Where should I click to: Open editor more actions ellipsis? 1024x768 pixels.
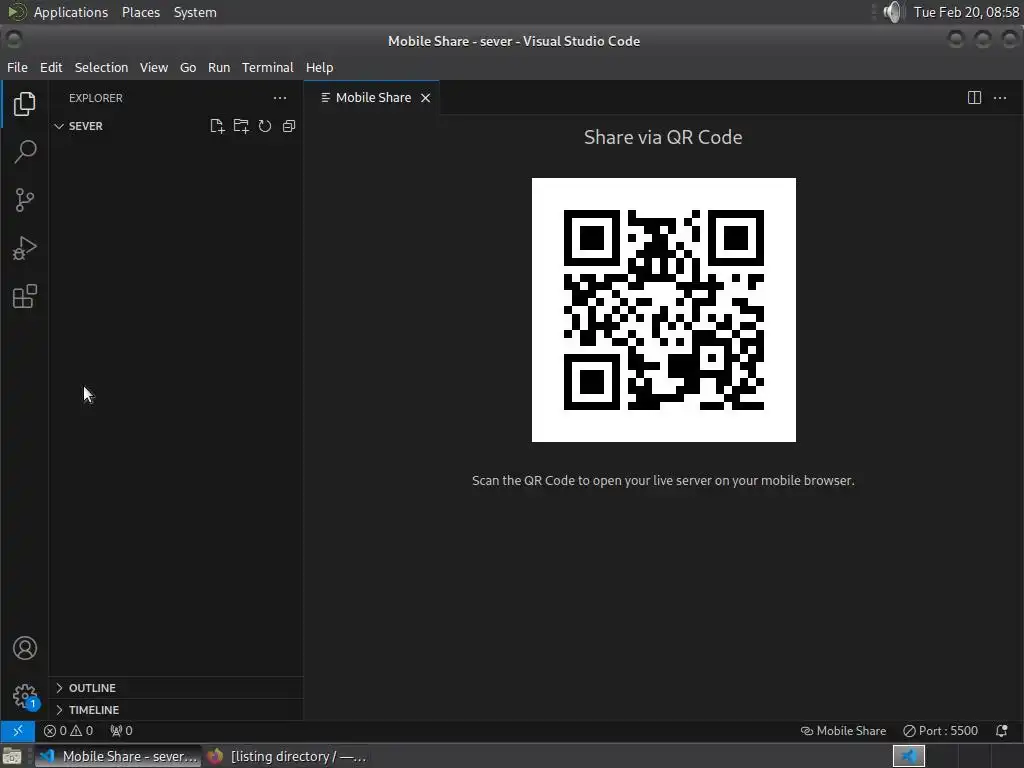coord(1000,98)
